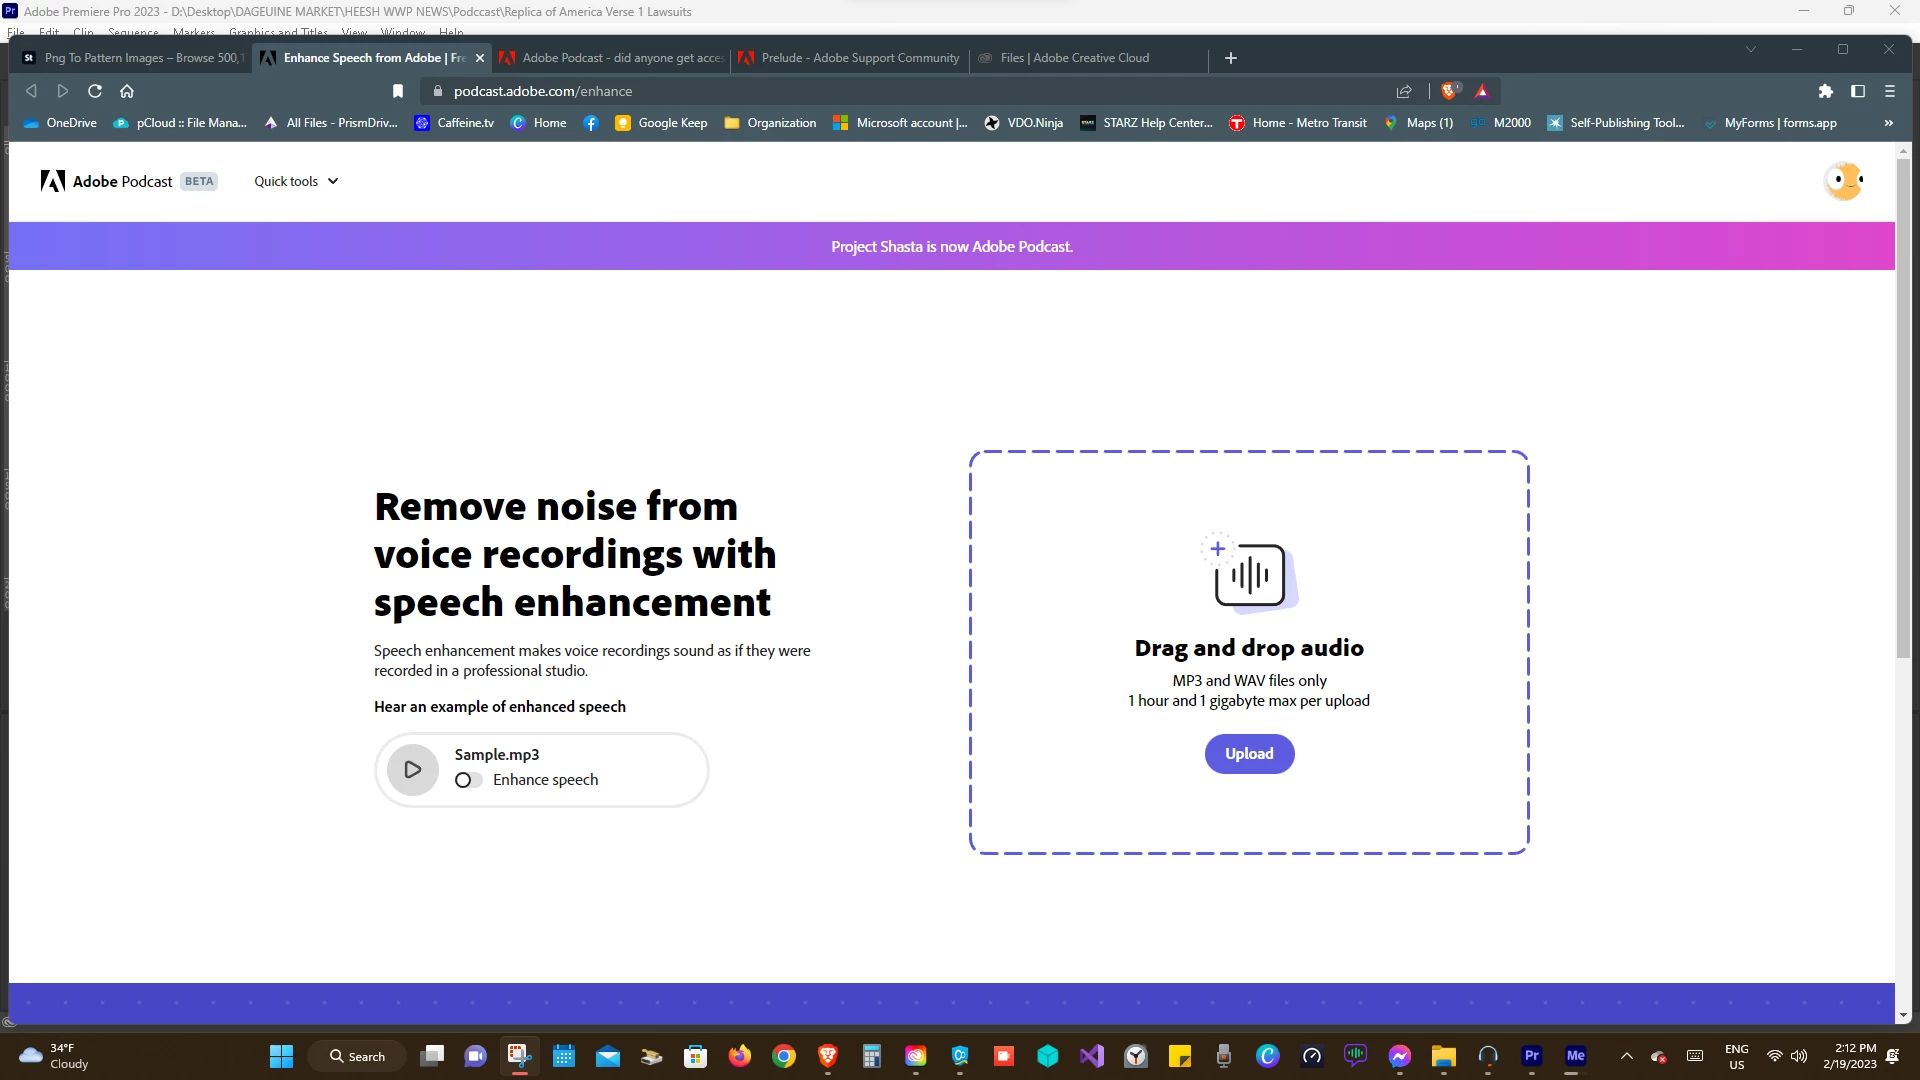Screen dimensions: 1920x1080
Task: Go to the browser home icon
Action: (127, 91)
